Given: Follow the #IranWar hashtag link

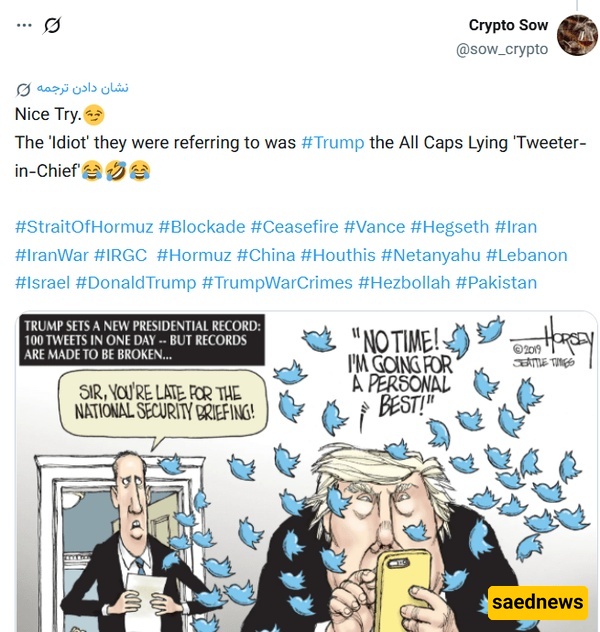Looking at the screenshot, I should click(52, 255).
